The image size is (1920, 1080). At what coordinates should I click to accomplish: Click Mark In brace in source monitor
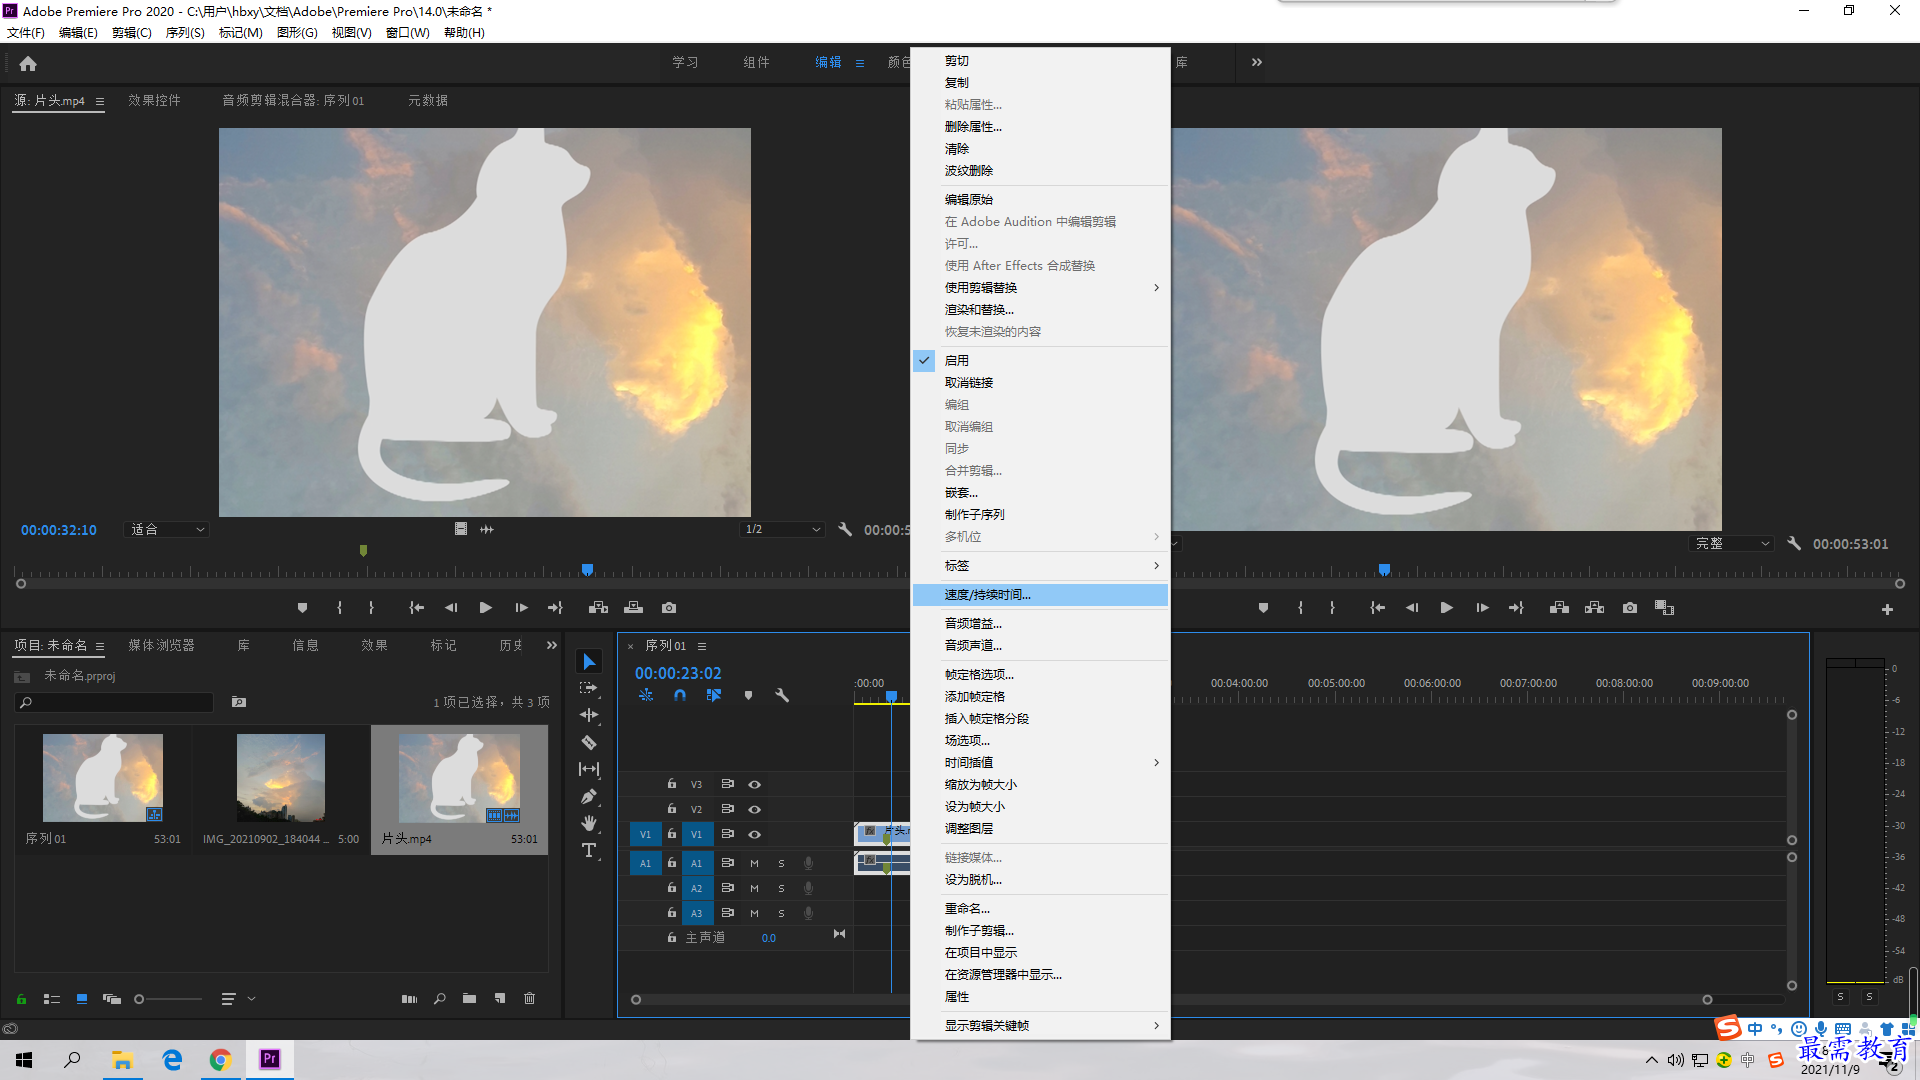(x=340, y=608)
